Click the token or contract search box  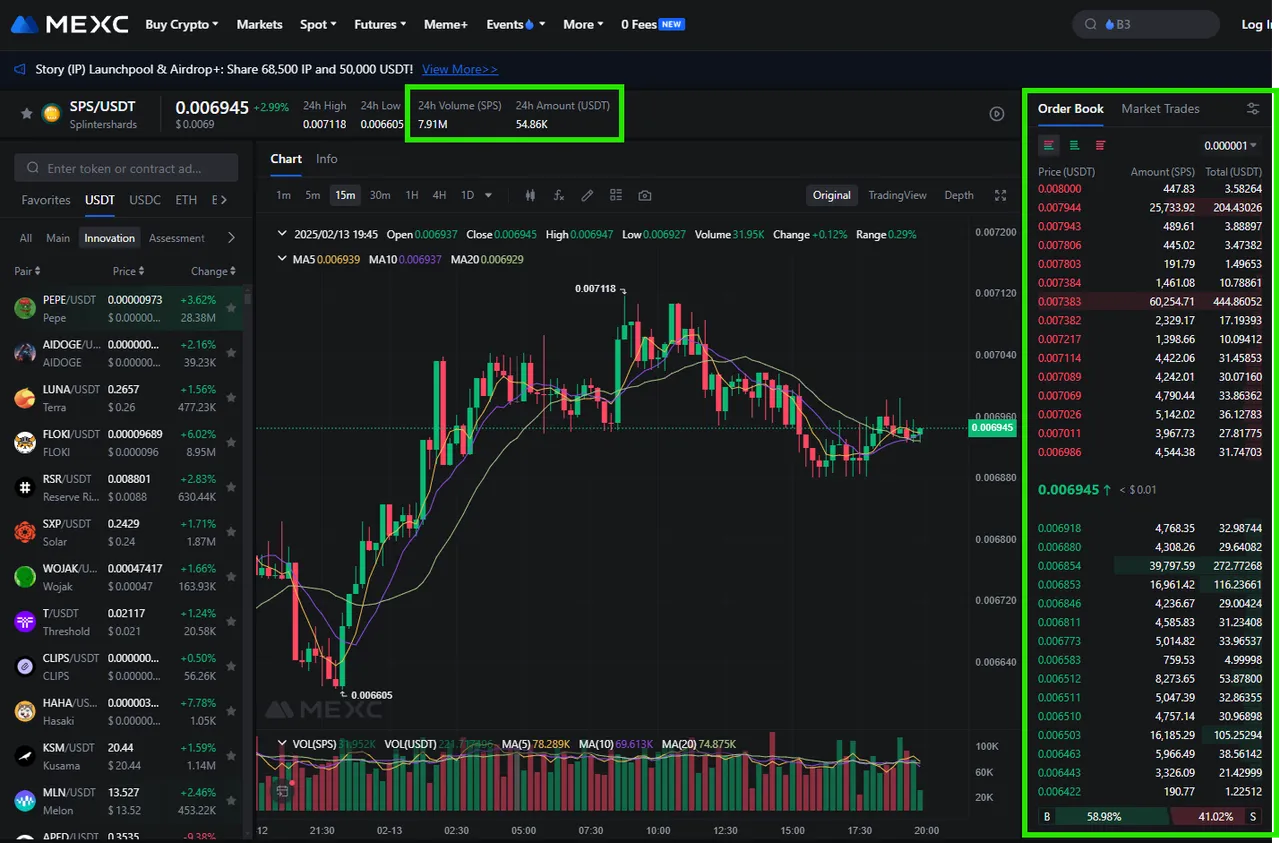tap(126, 168)
